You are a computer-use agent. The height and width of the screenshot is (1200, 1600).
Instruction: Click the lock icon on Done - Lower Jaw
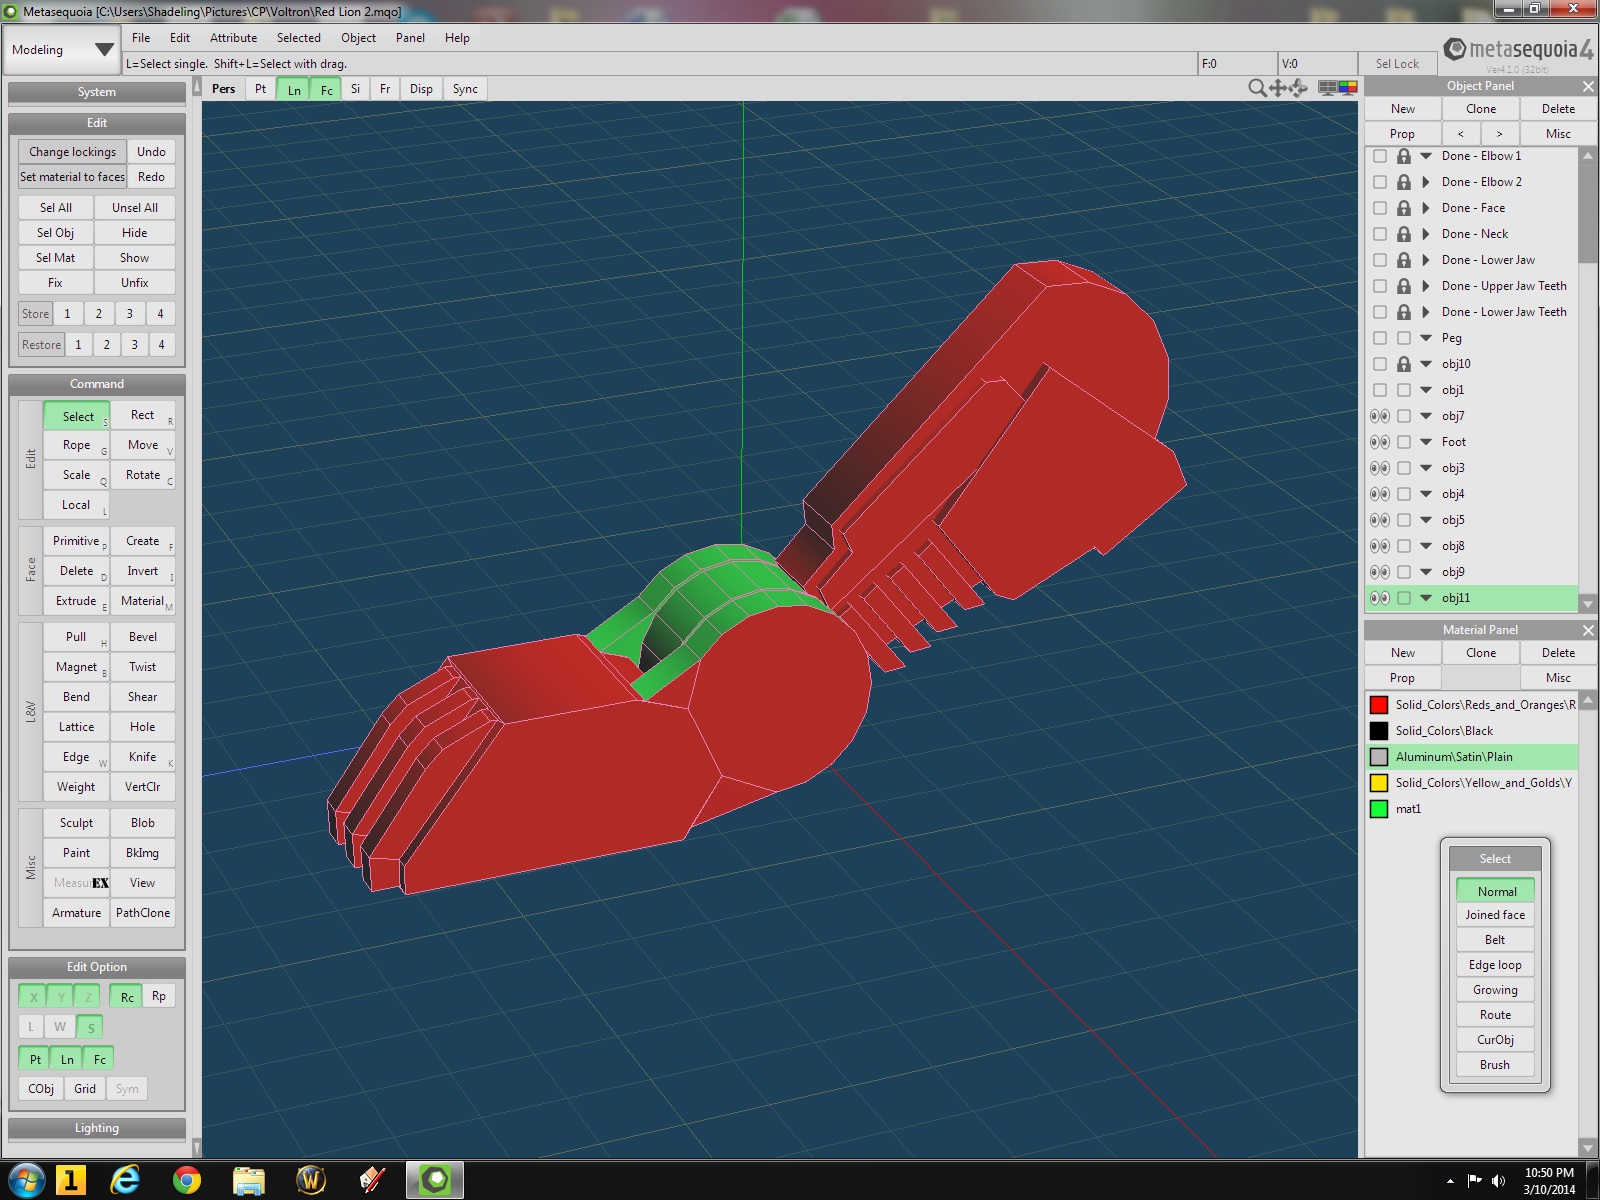coord(1404,260)
